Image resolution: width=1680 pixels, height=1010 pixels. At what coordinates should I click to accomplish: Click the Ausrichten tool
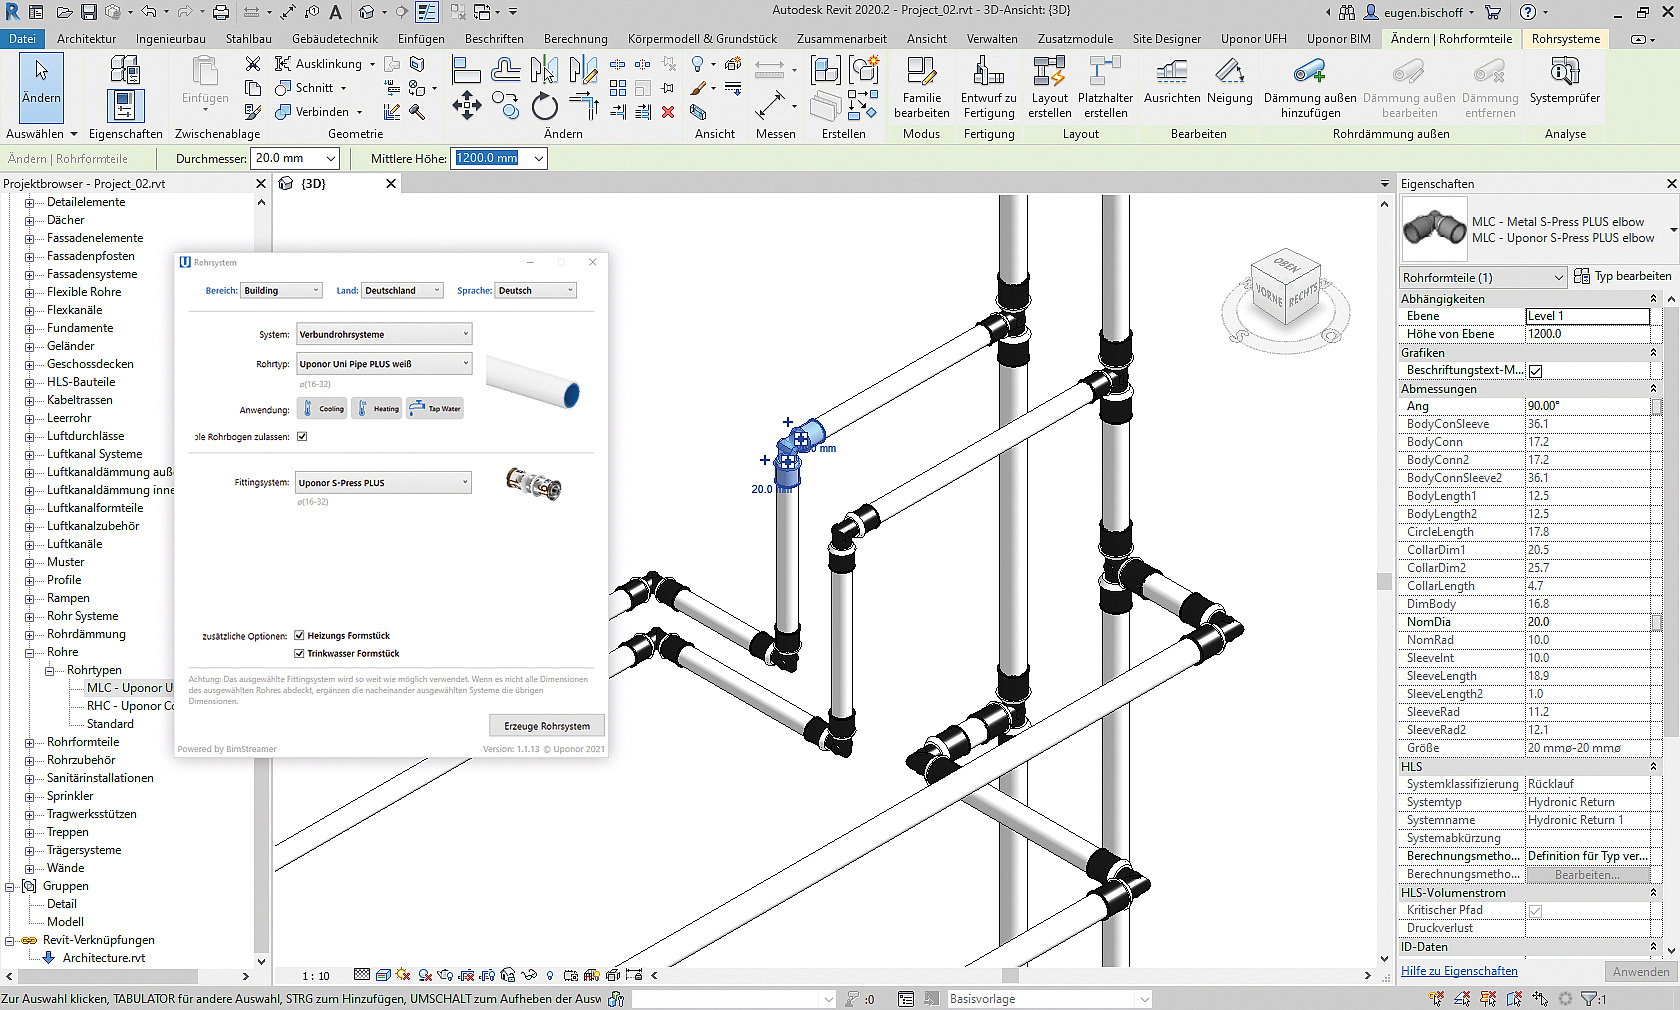(1172, 81)
